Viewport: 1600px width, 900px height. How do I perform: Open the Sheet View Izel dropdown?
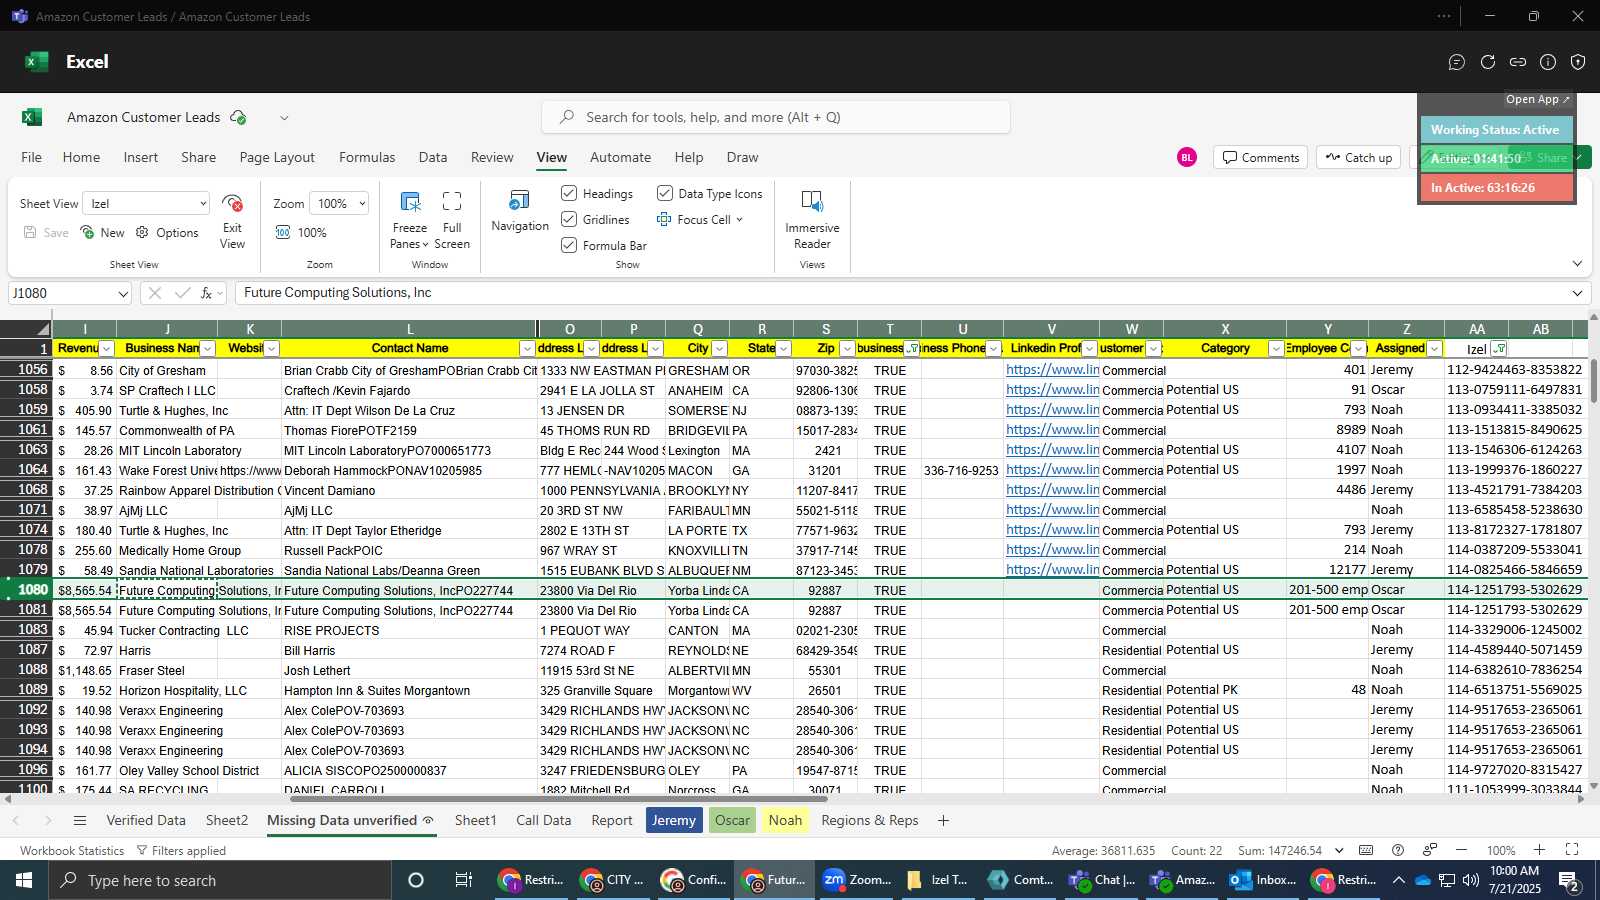pos(146,203)
